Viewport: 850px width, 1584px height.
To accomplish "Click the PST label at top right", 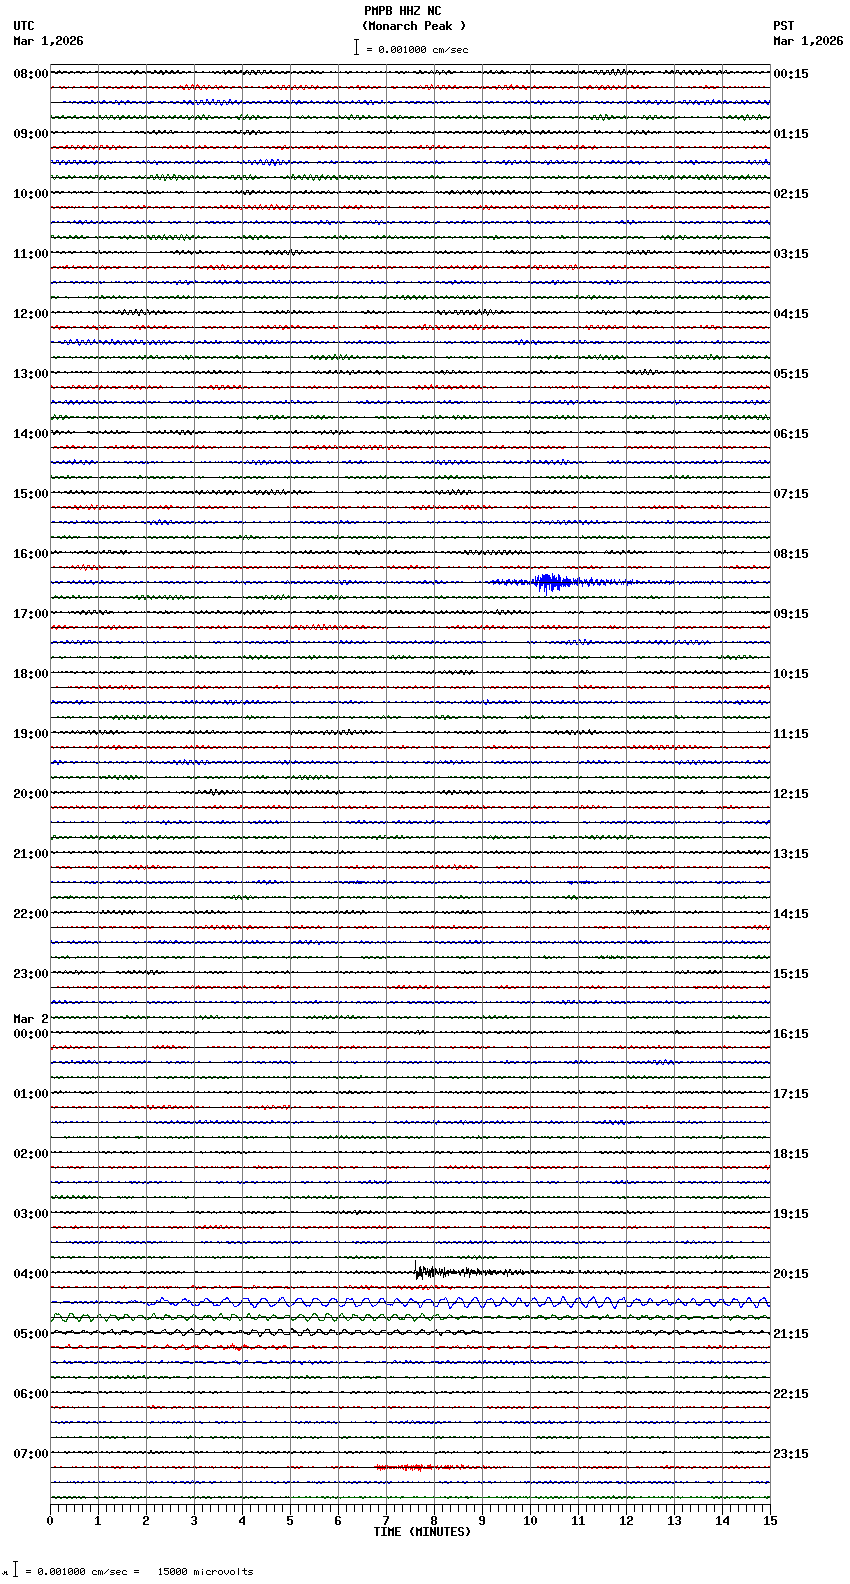I will (784, 26).
